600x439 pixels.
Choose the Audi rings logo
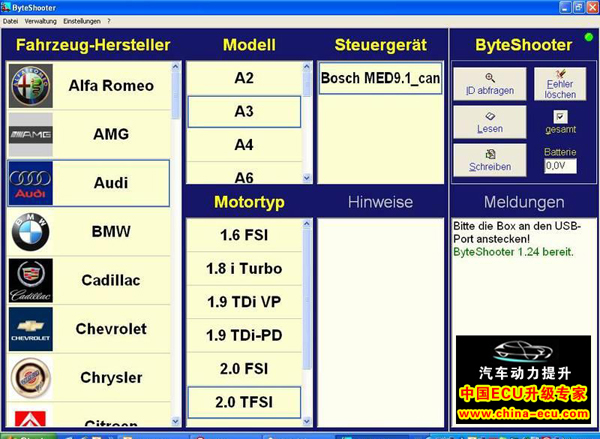(x=31, y=183)
